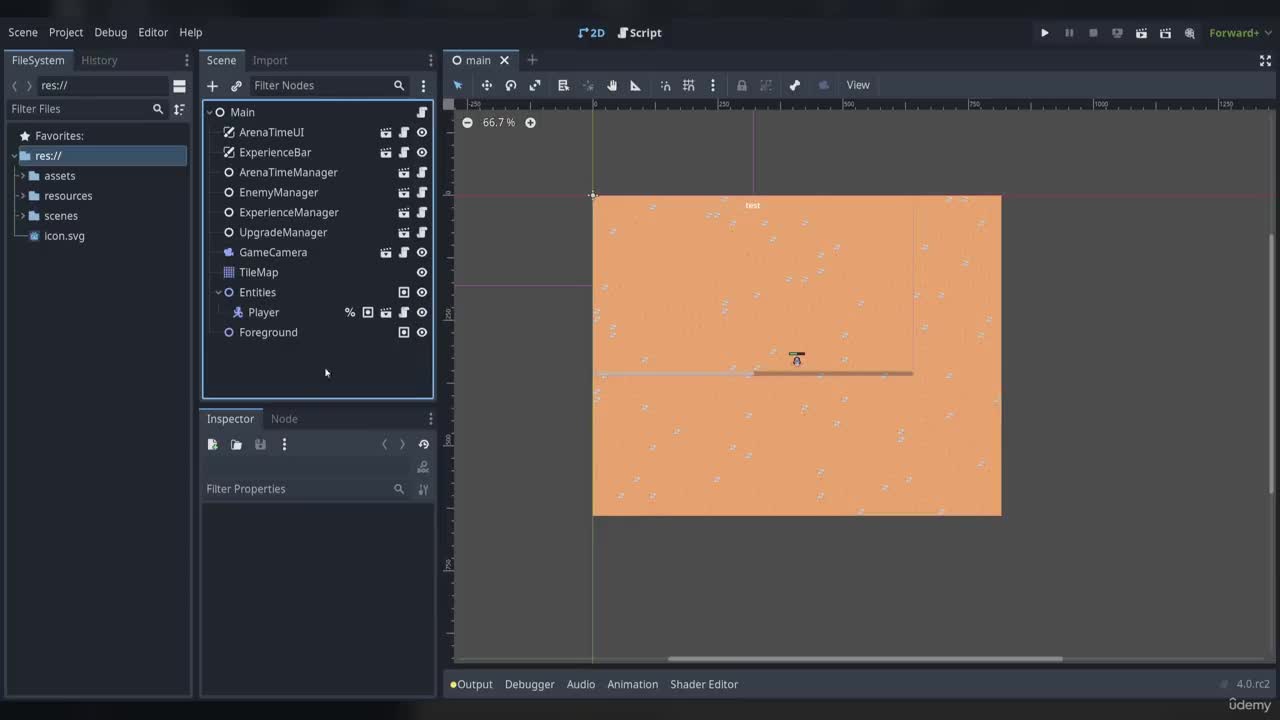This screenshot has height=720, width=1280.
Task: Toggle visibility of the ArenaTimeUI node
Action: click(x=422, y=132)
